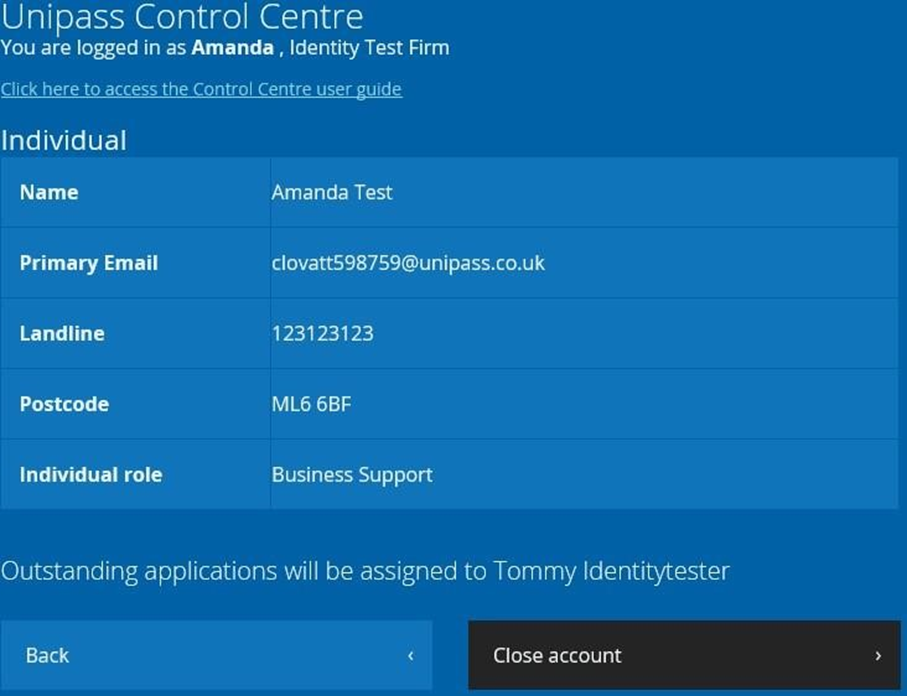907x696 pixels.
Task: Open the Control Centre user guide link
Action: click(201, 89)
